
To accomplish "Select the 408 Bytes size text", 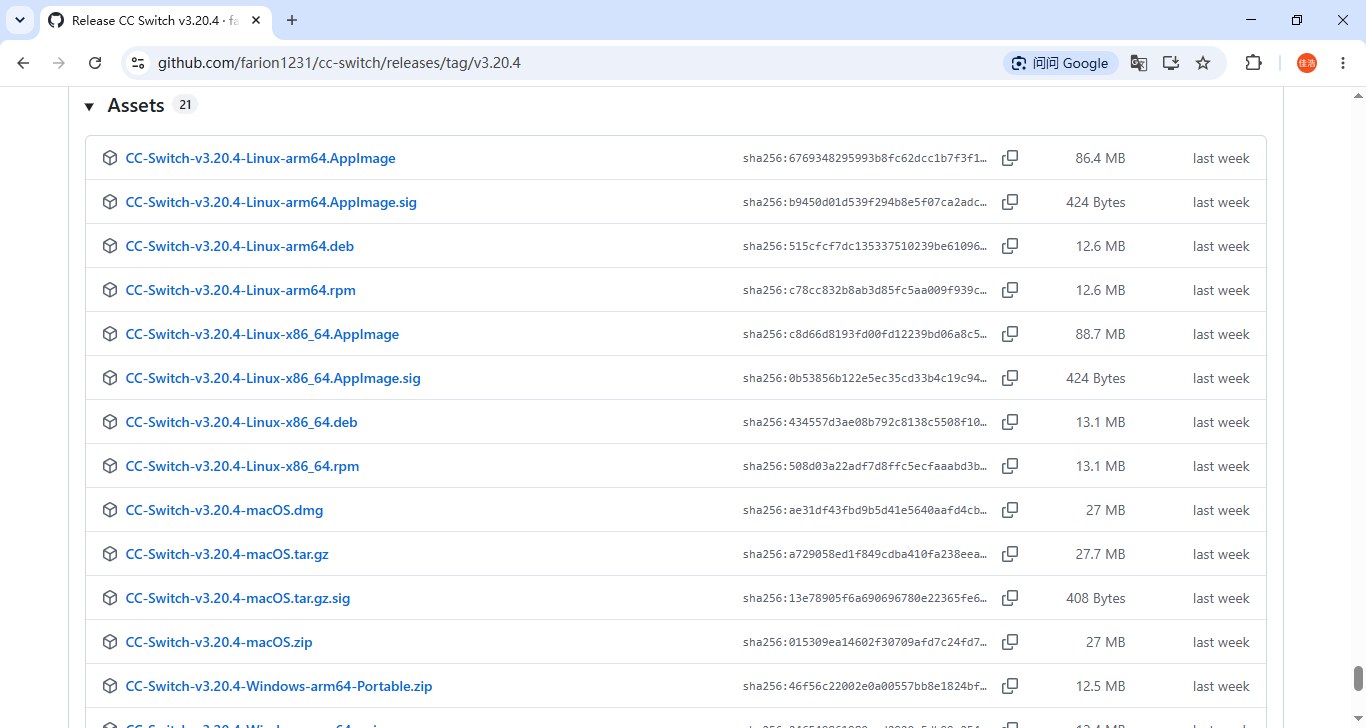I will pyautogui.click(x=1095, y=598).
